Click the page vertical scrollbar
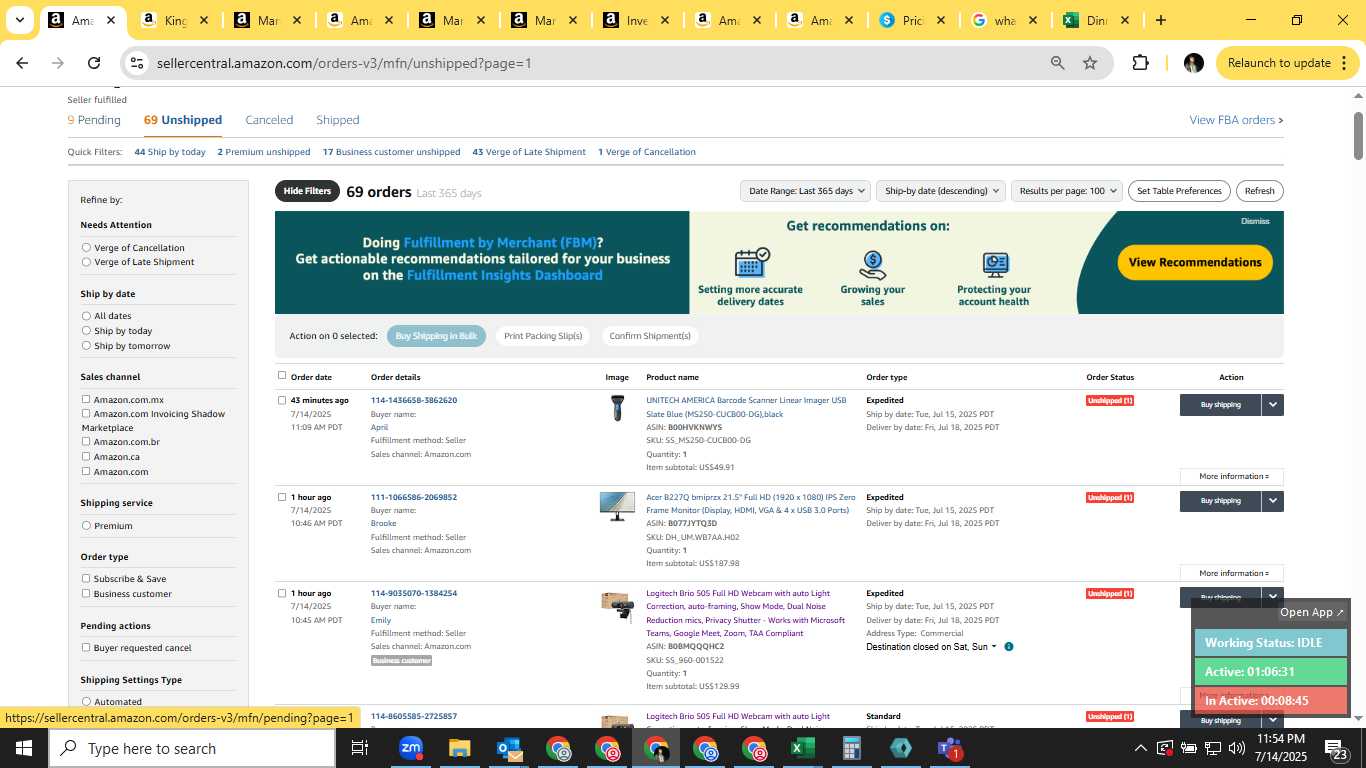Image resolution: width=1366 pixels, height=768 pixels. (x=1359, y=135)
